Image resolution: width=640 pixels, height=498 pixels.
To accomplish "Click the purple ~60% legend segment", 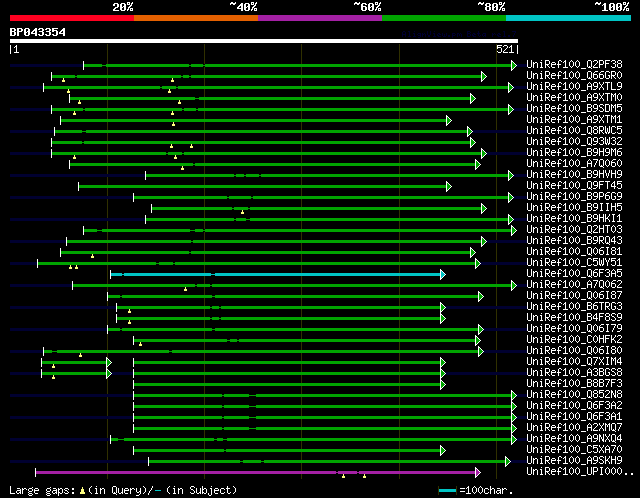I will click(x=320, y=18).
